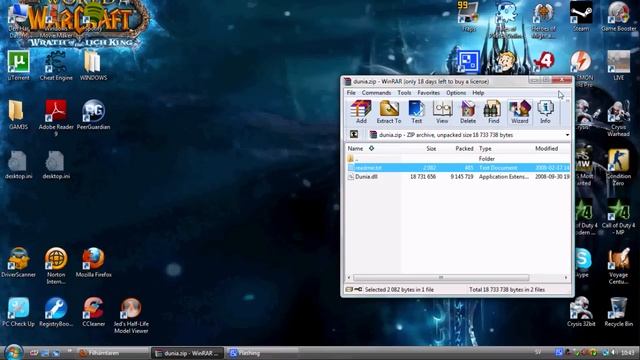Open the Wizard toolbar icon
The image size is (640, 360).
[x=519, y=112]
